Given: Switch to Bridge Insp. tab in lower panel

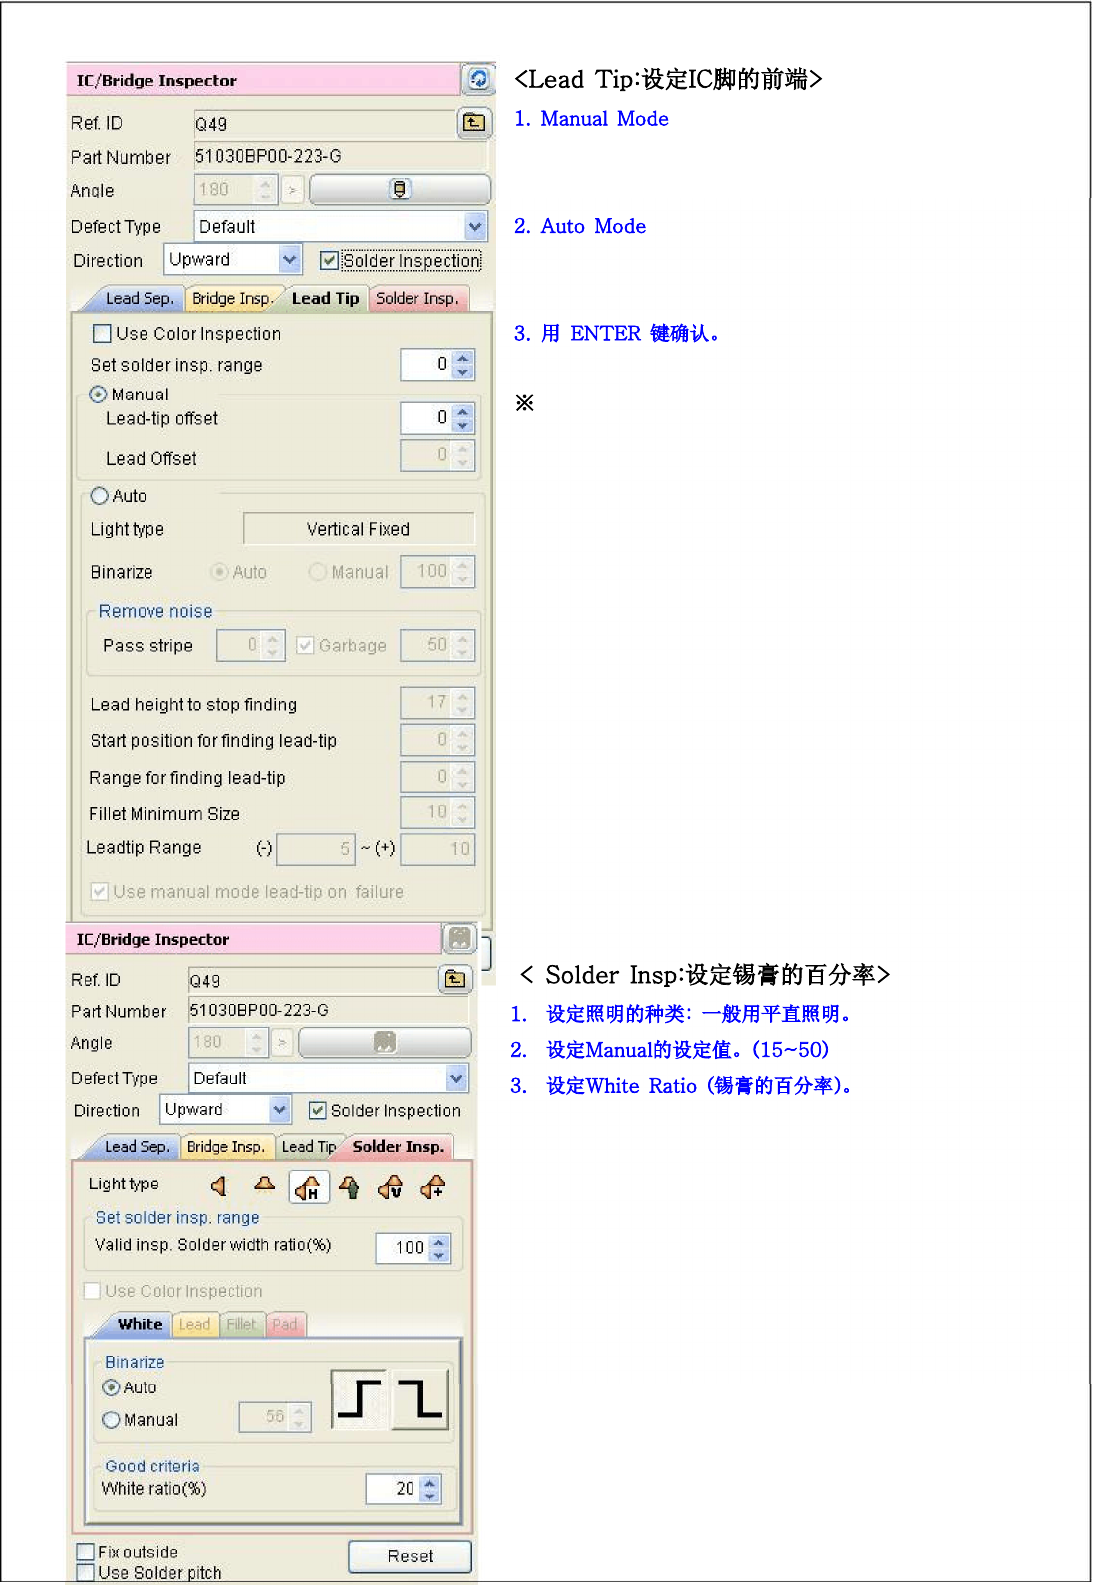Looking at the screenshot, I should (226, 1146).
